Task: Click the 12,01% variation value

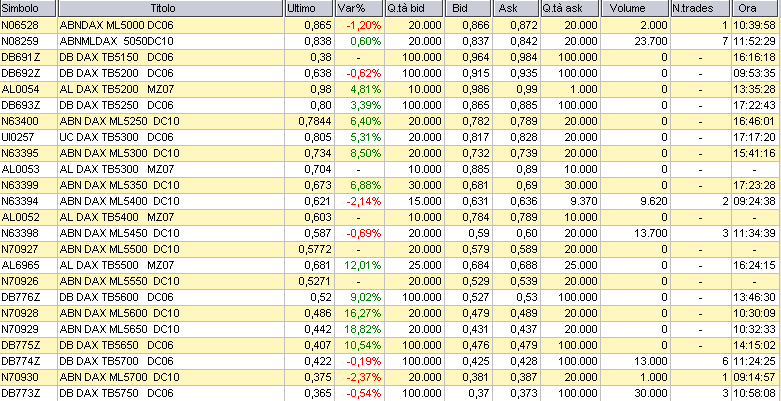Action: (x=362, y=265)
